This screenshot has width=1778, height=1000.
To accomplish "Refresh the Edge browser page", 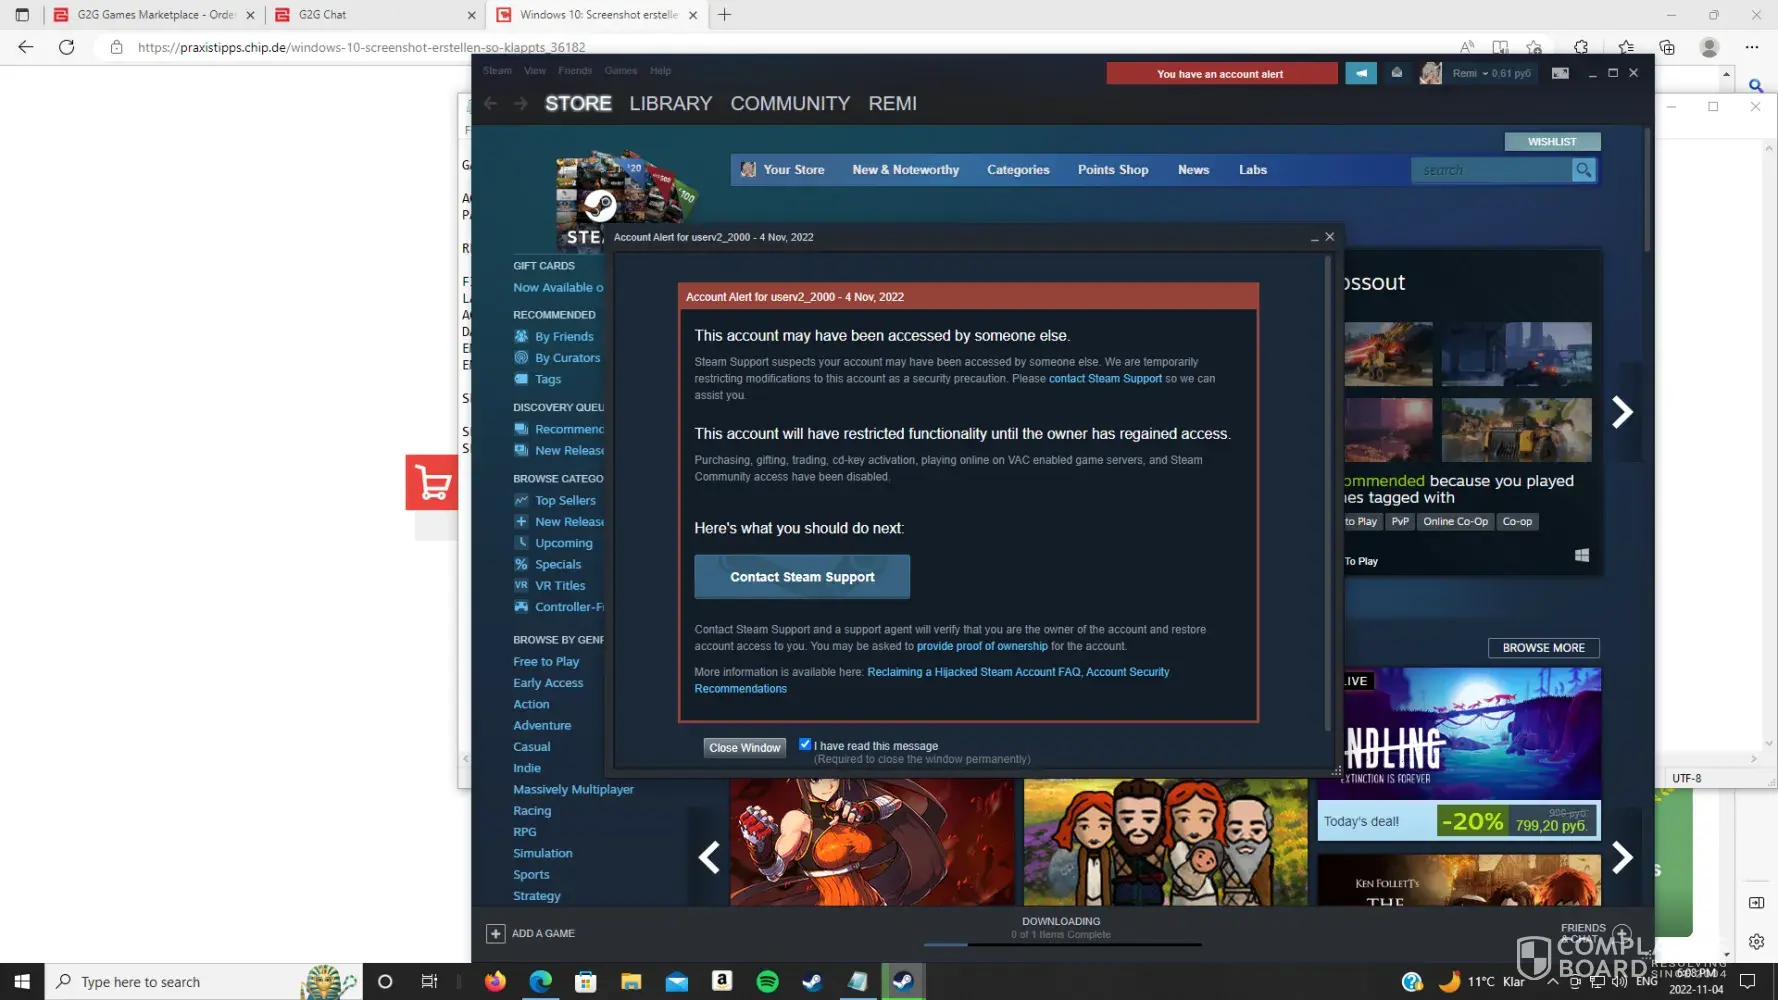I will click(x=67, y=47).
